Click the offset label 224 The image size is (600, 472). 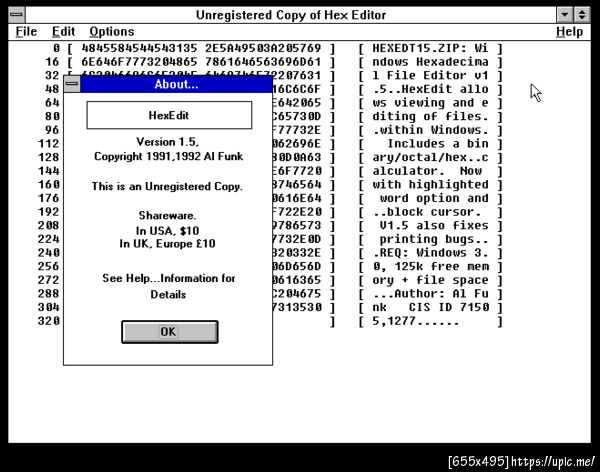(49, 239)
